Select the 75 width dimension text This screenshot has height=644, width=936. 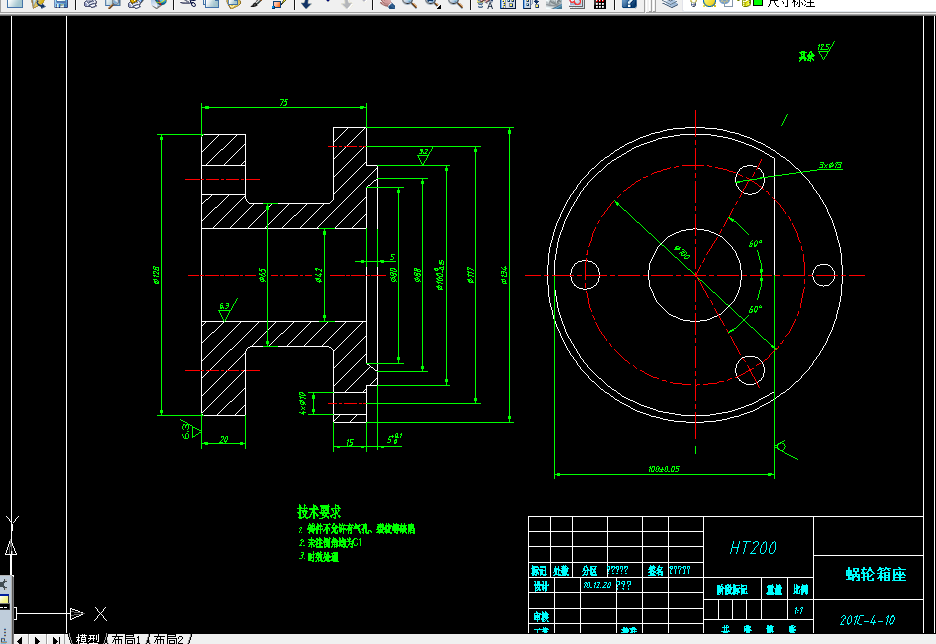[284, 103]
